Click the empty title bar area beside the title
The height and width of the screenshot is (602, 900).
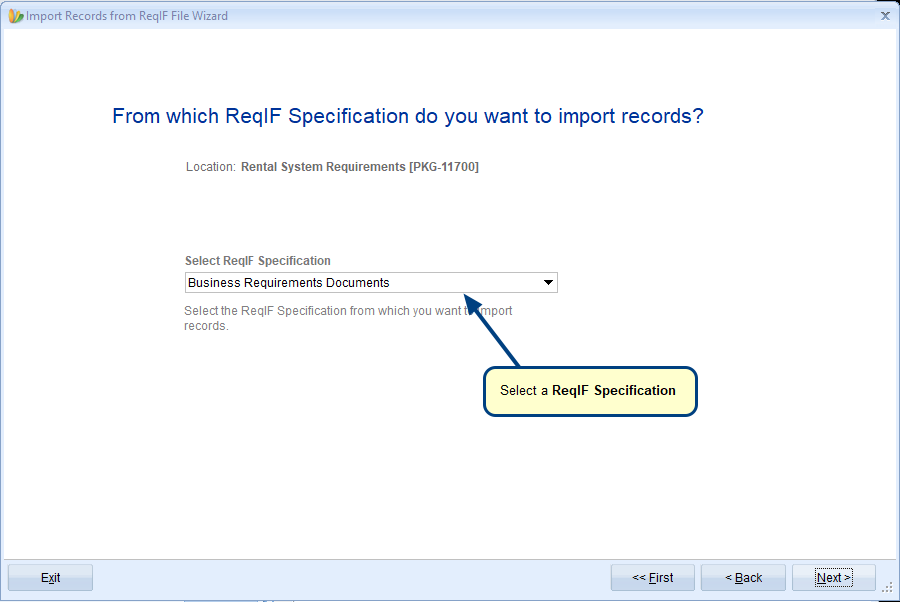[x=551, y=16]
